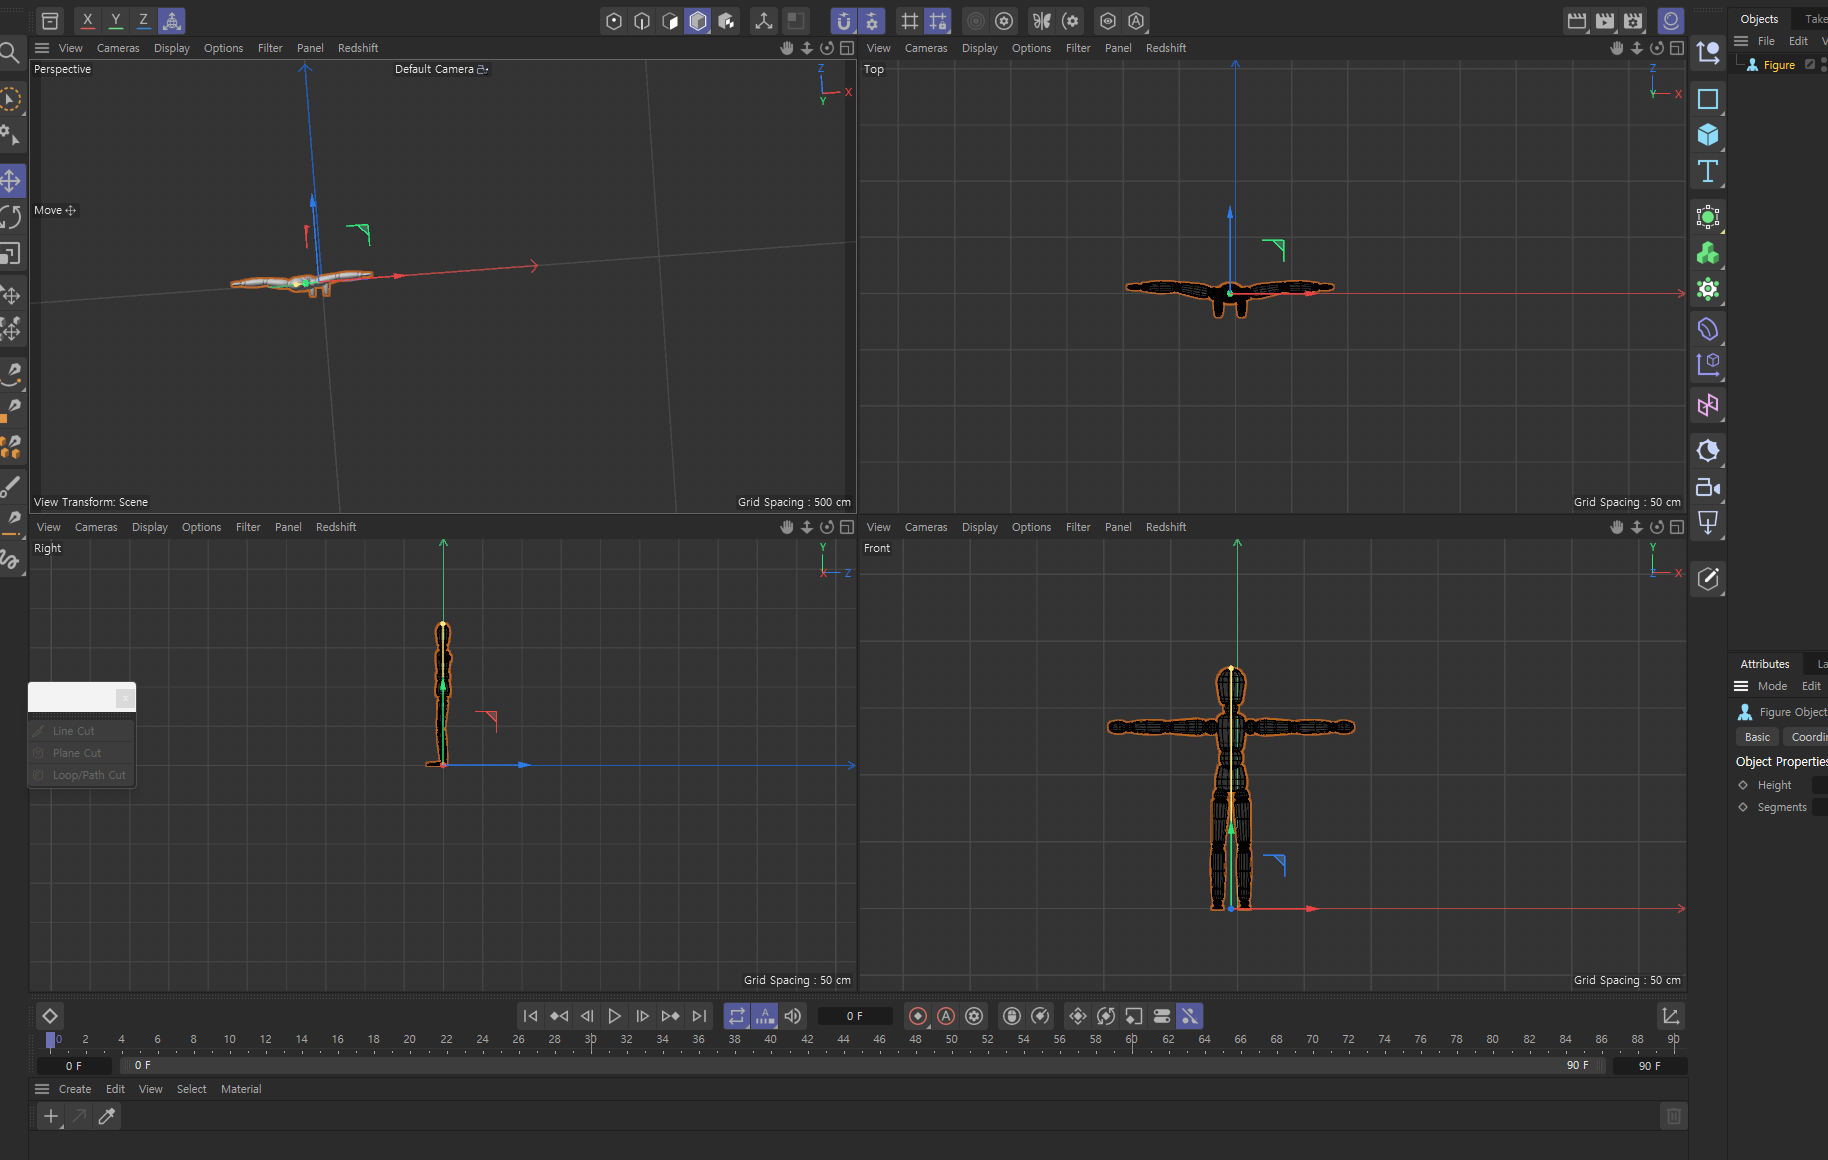Toggle workplane grid snapping button

click(938, 20)
